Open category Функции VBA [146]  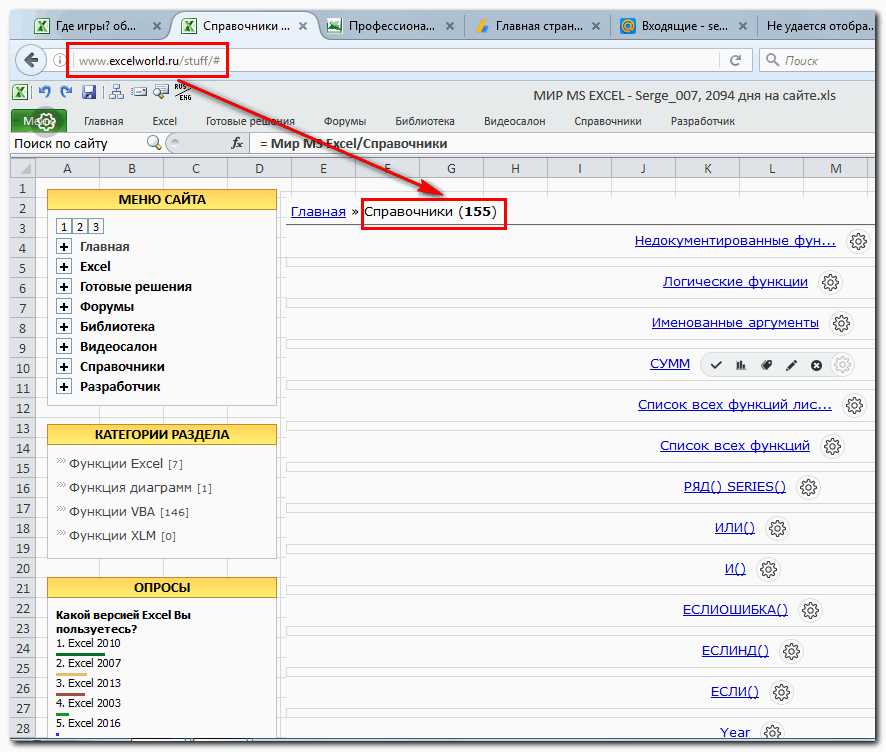coord(129,512)
